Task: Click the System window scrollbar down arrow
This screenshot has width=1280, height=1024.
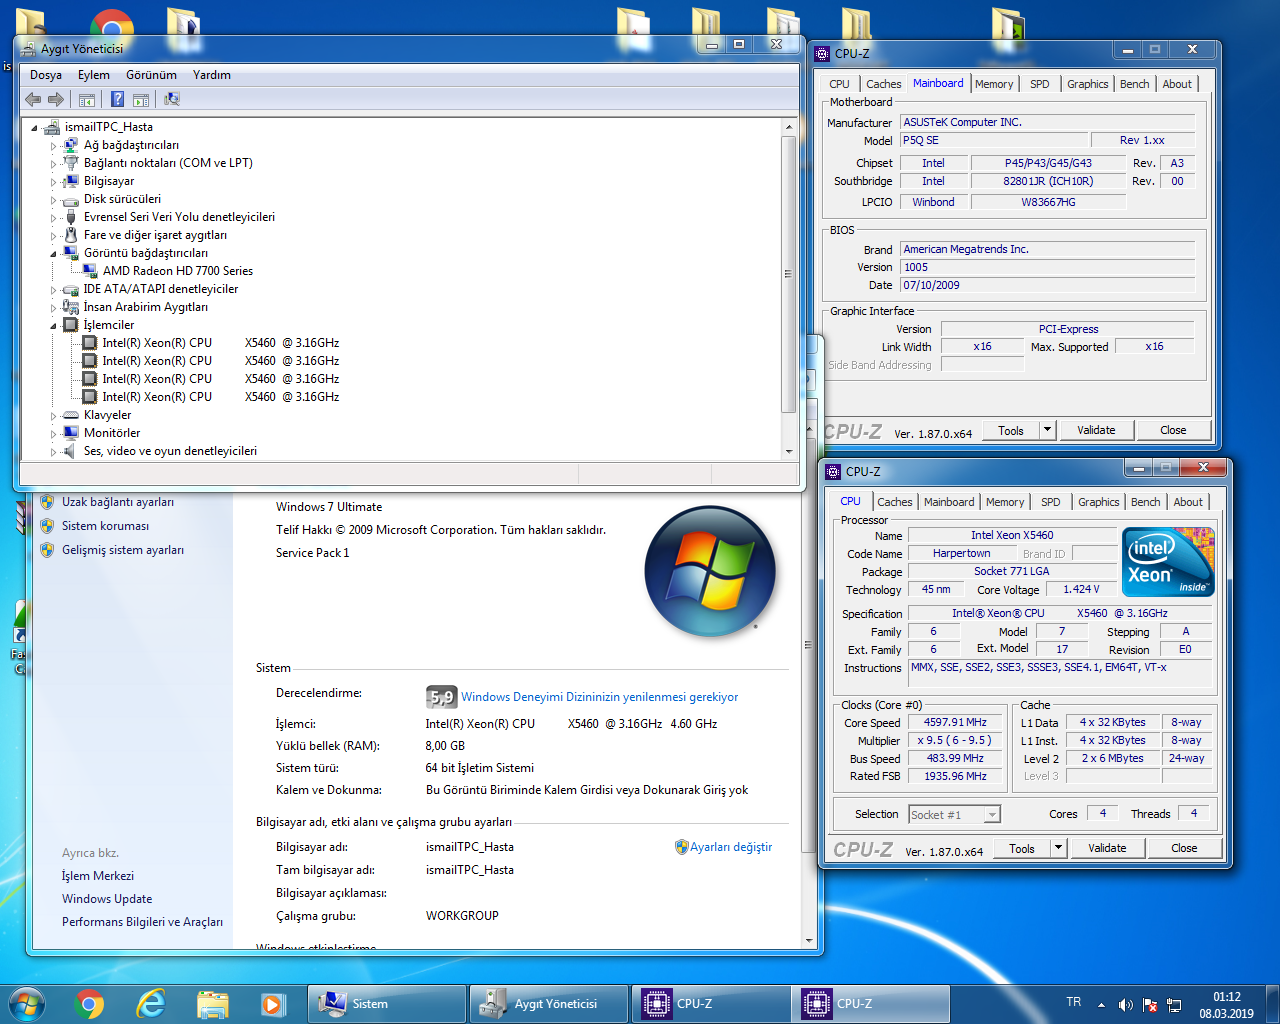Action: coord(809,940)
